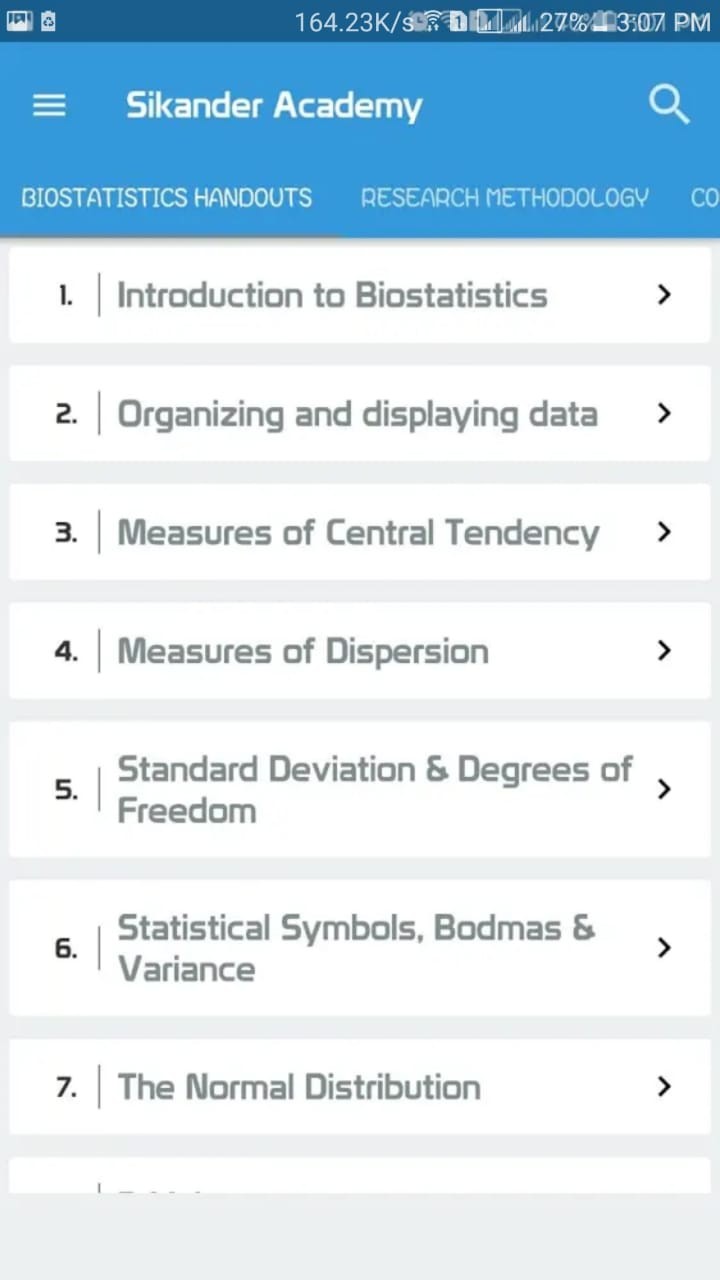Viewport: 720px width, 1280px height.
Task: Tap the Sikander Academy title
Action: tap(274, 105)
